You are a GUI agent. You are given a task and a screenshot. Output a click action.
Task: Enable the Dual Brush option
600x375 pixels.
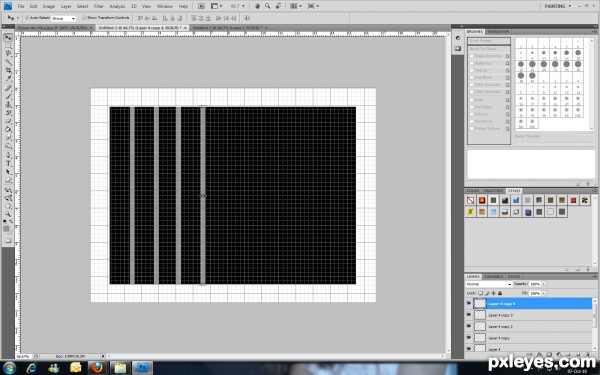[x=472, y=78]
